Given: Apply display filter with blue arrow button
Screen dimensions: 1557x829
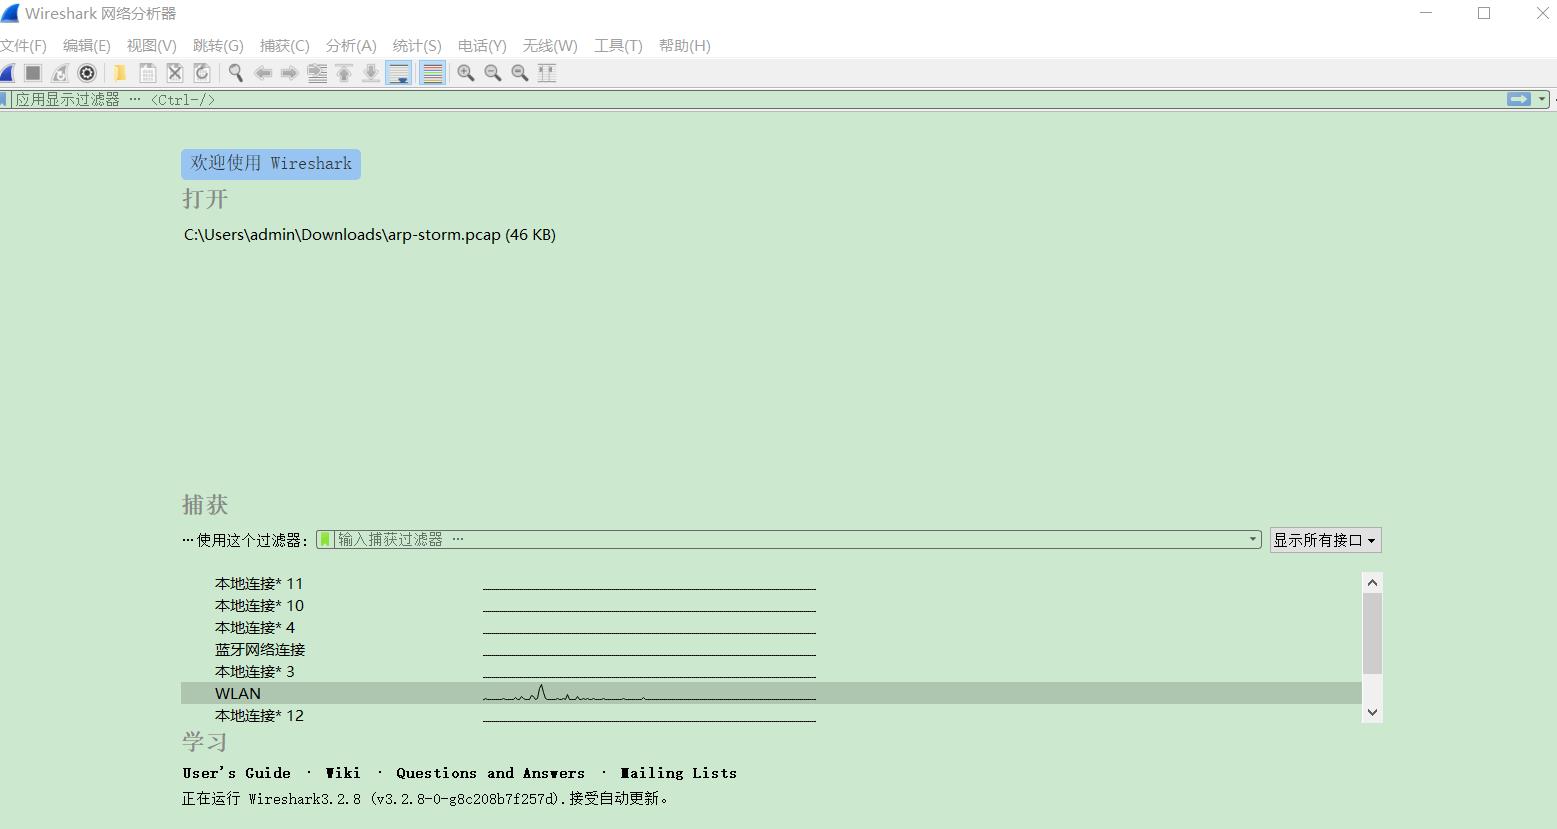Looking at the screenshot, I should 1519,99.
